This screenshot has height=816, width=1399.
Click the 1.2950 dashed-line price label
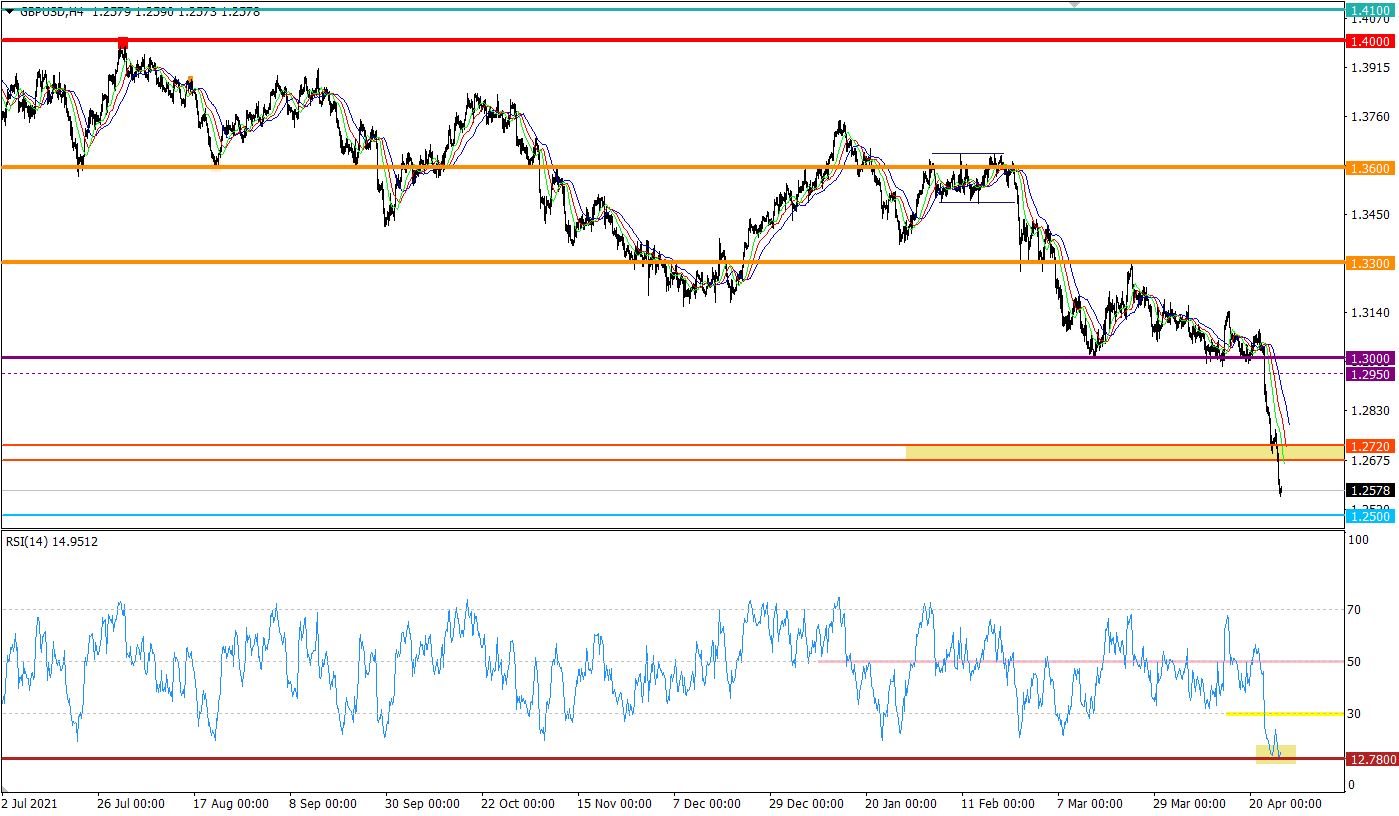pyautogui.click(x=1370, y=374)
